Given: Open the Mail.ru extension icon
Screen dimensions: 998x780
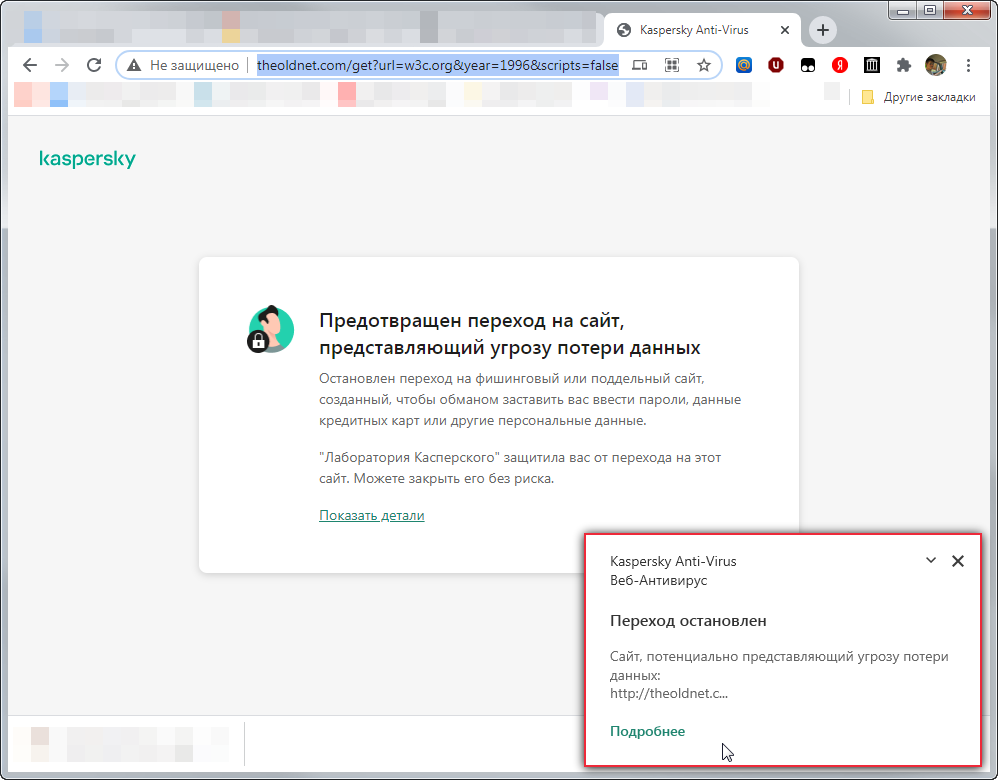Looking at the screenshot, I should pos(744,64).
